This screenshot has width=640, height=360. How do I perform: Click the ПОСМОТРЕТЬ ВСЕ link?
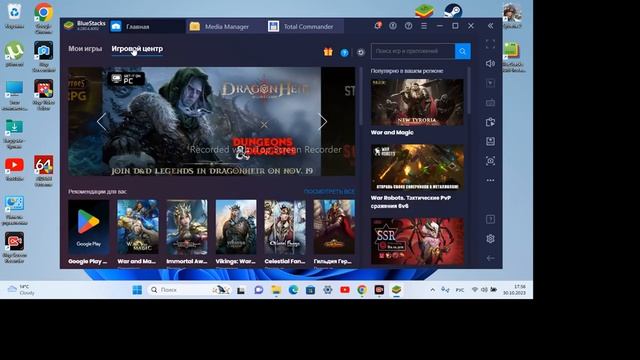329,191
